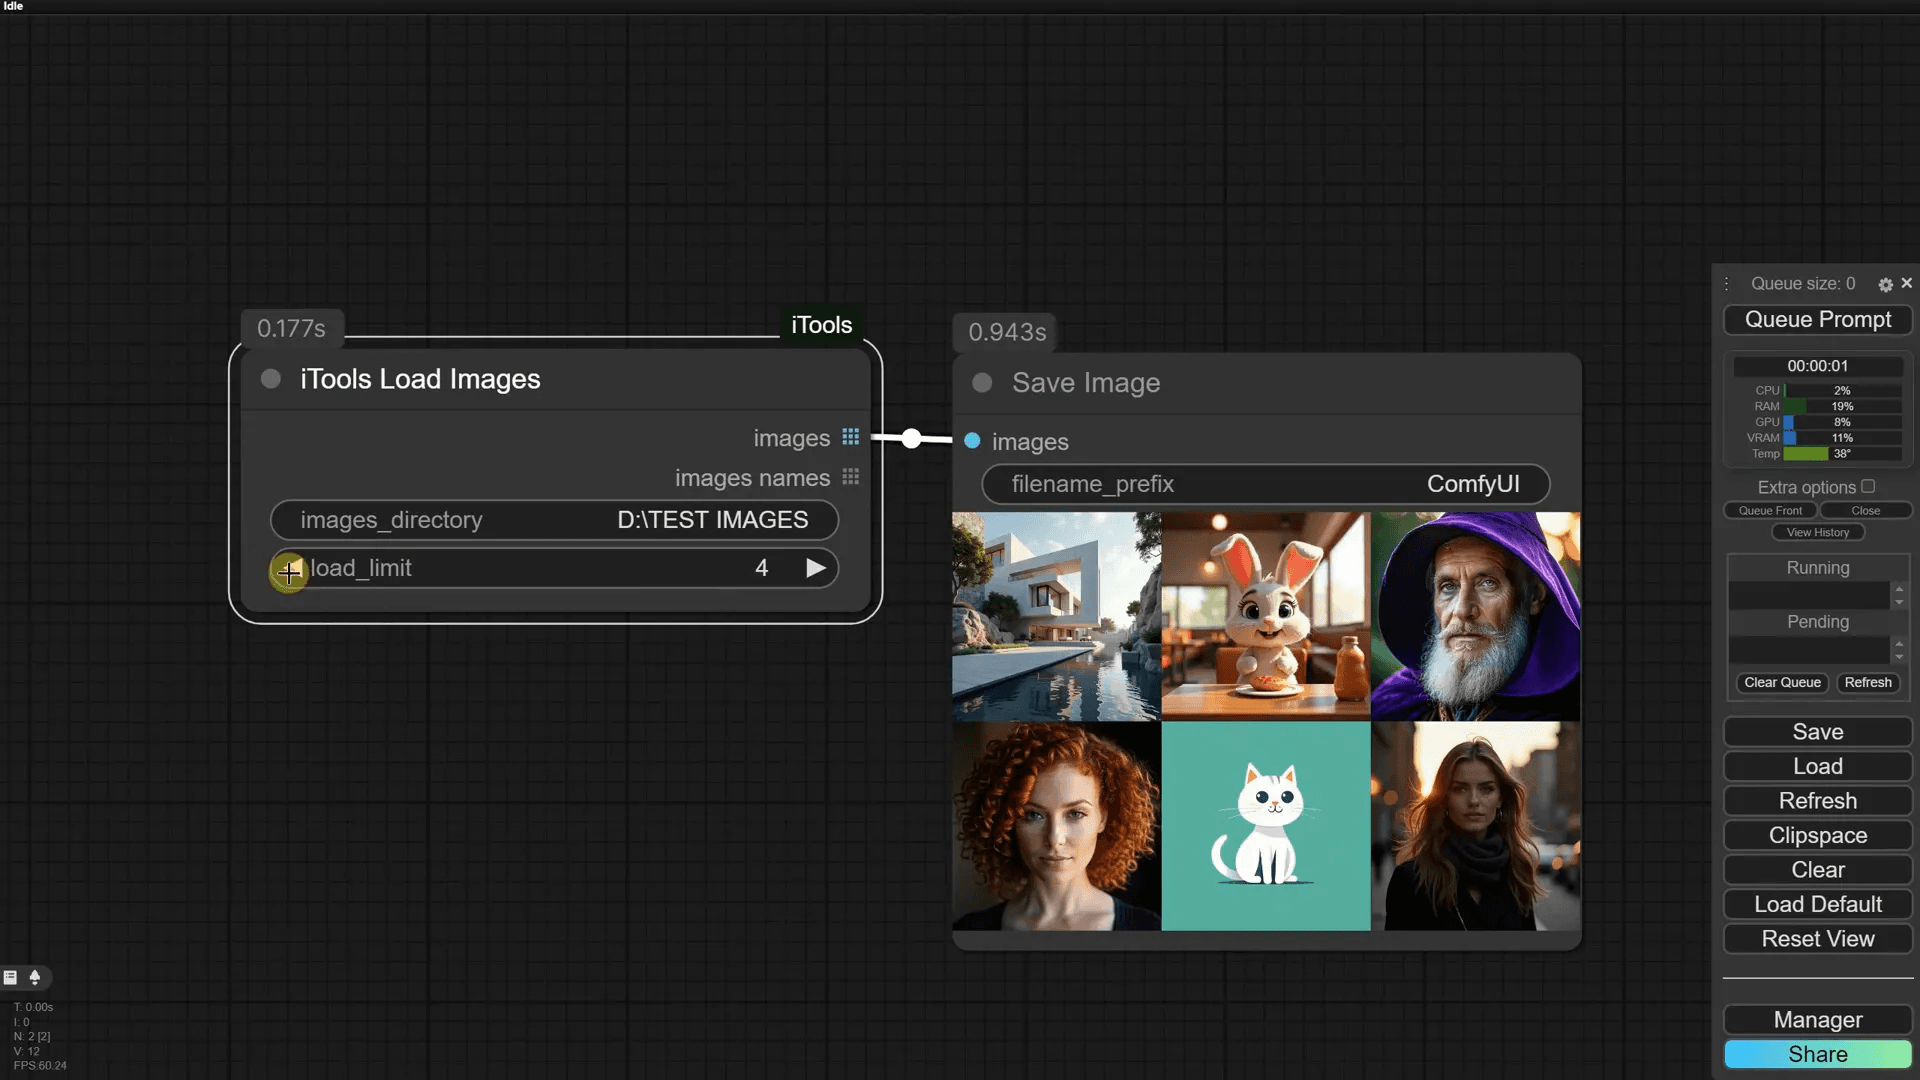Click the Save Image node title
Screen dimensions: 1920x1080
(x=1086, y=383)
